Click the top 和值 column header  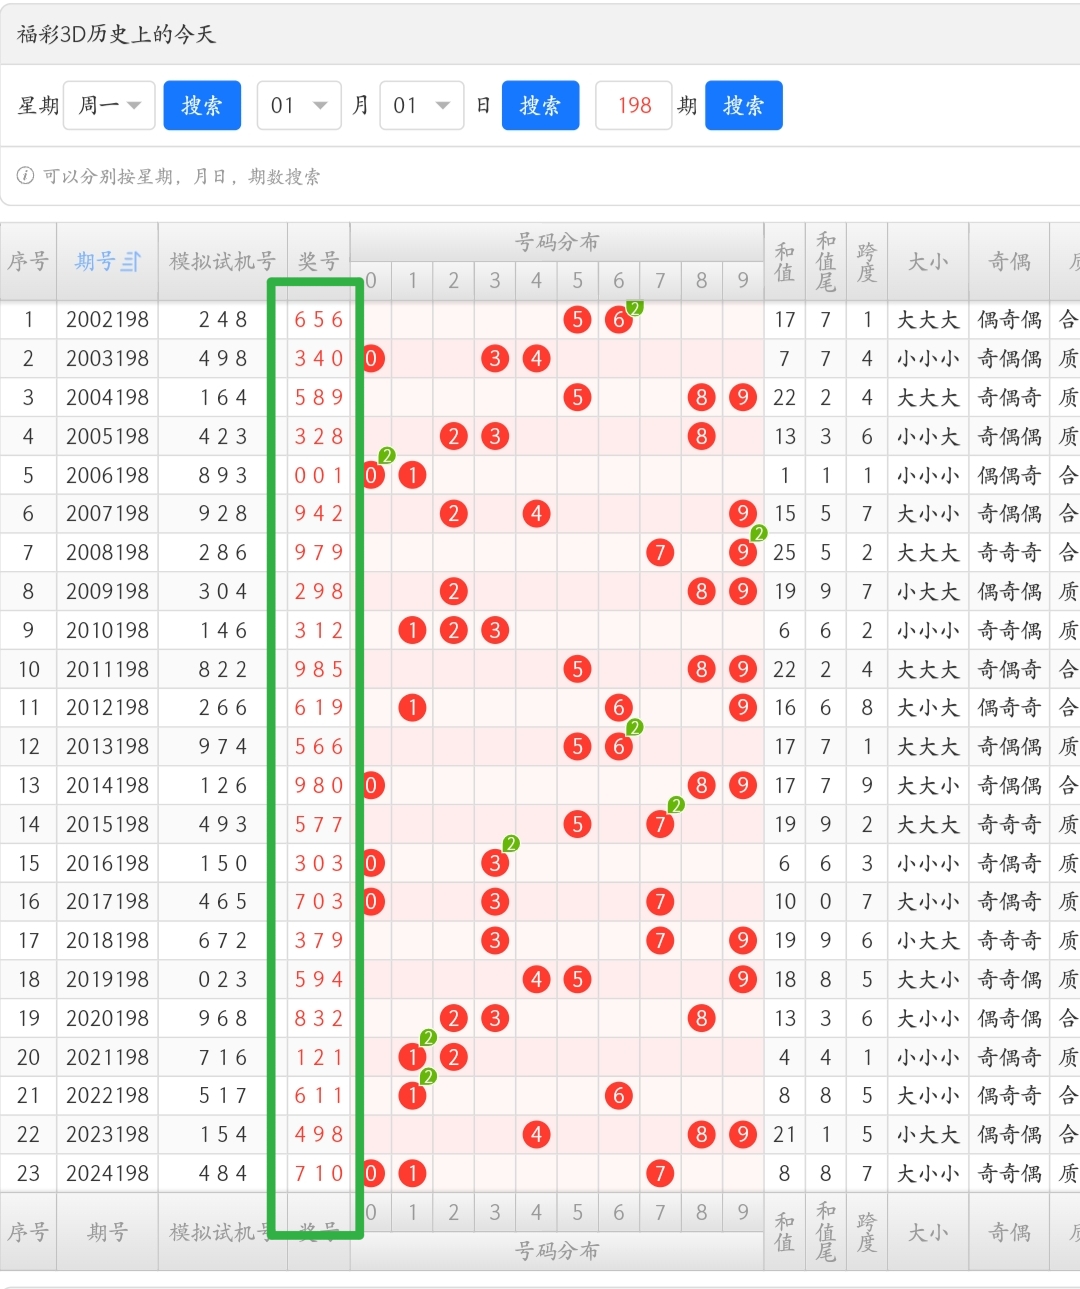[x=784, y=262]
